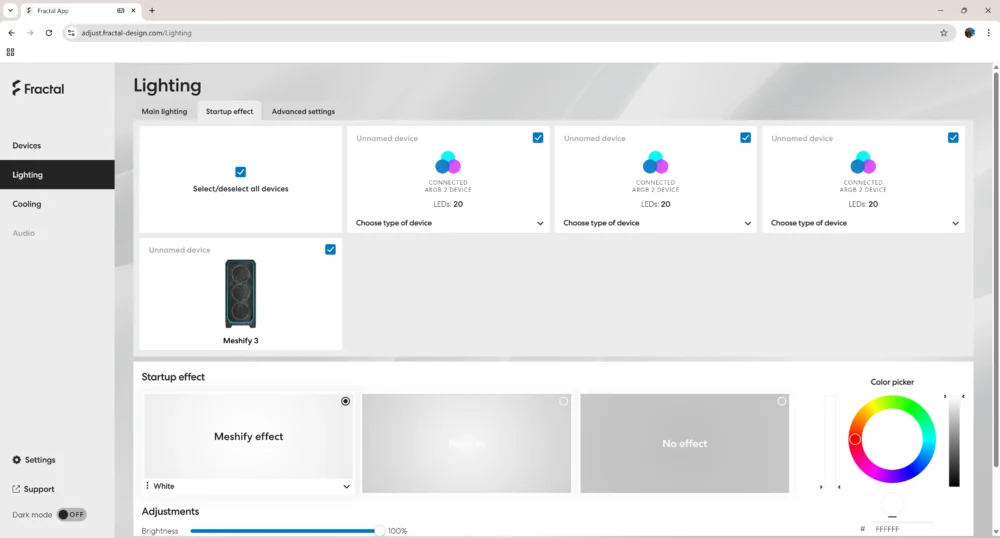Select the Fade in effect radio button
This screenshot has width=1000, height=538.
click(x=563, y=401)
